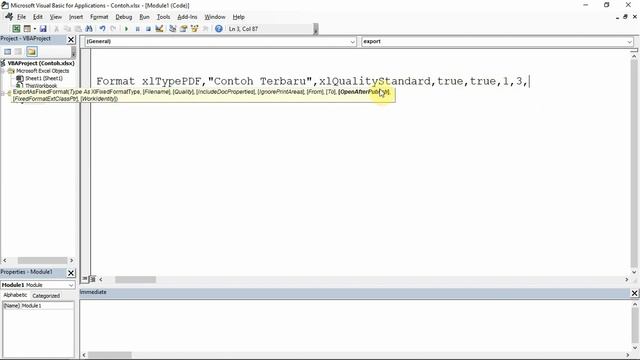
Task: Select Microsoft Excel Objects folder
Action: 42,71
